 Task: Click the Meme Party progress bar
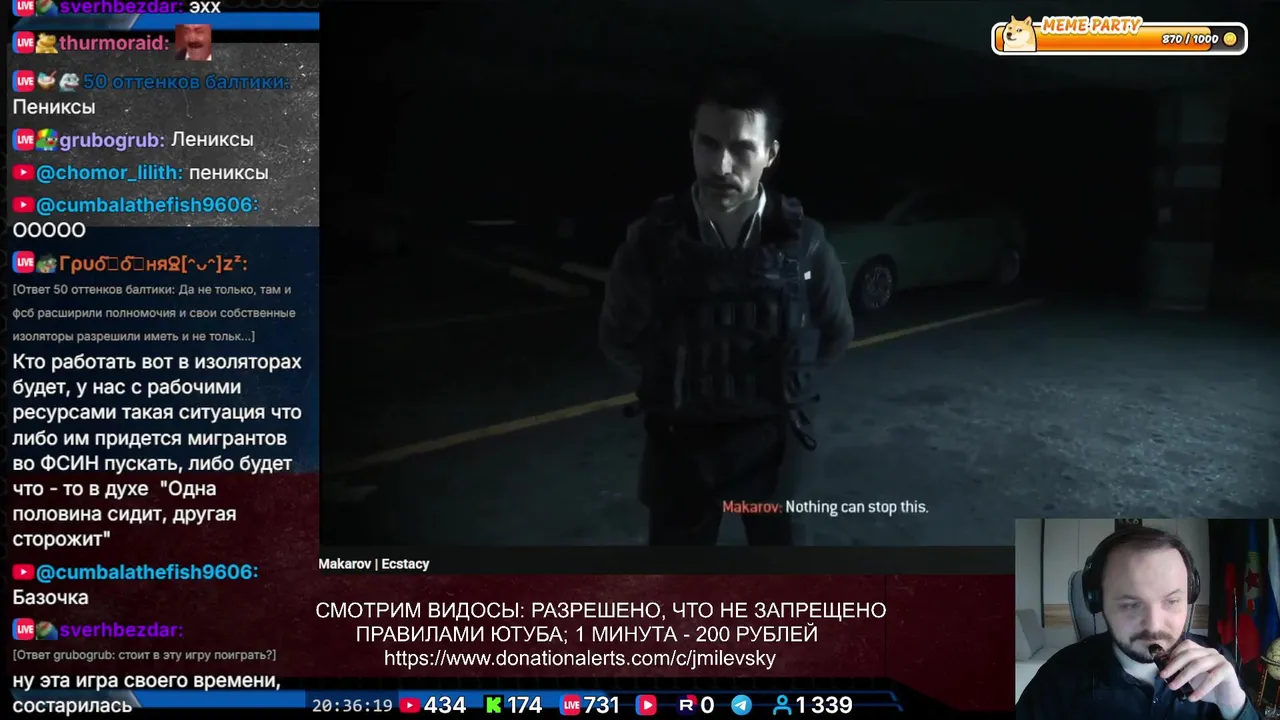(x=1119, y=38)
